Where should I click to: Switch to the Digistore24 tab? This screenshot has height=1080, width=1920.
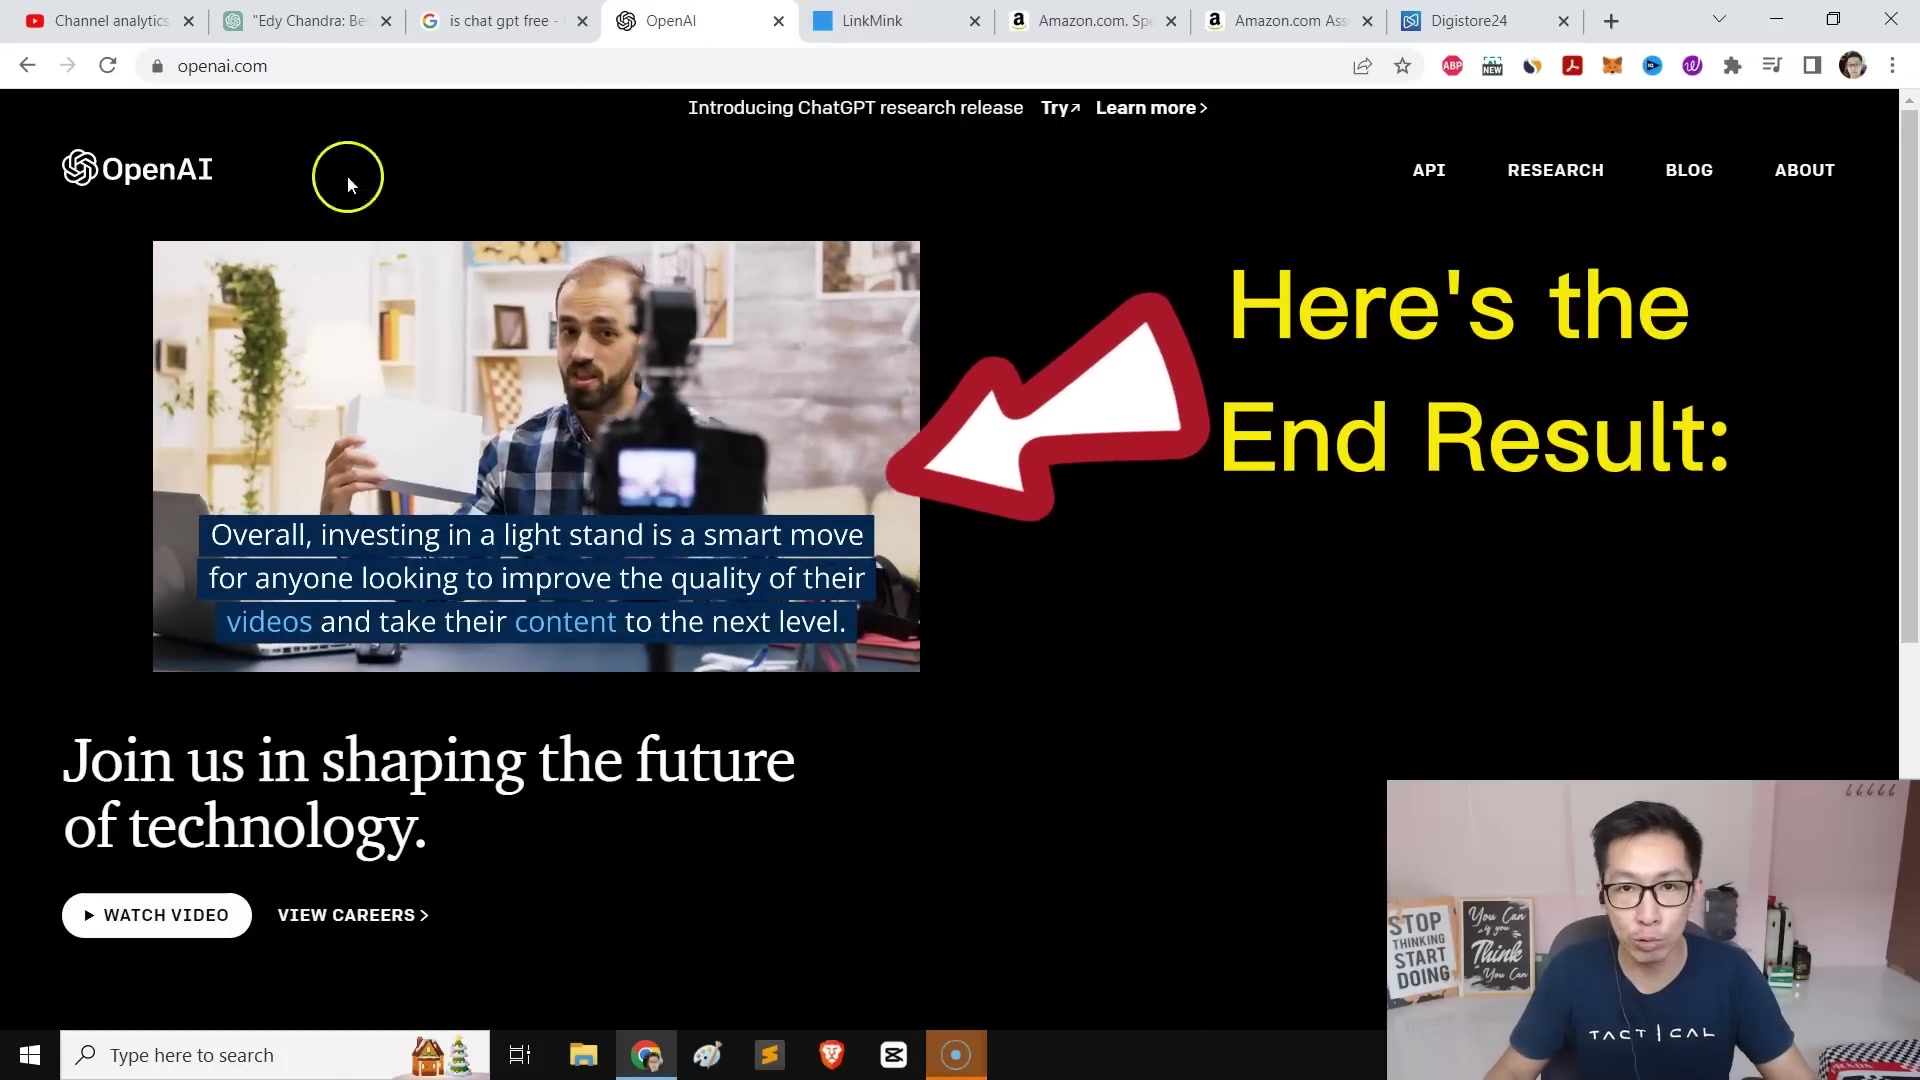[x=1470, y=21]
